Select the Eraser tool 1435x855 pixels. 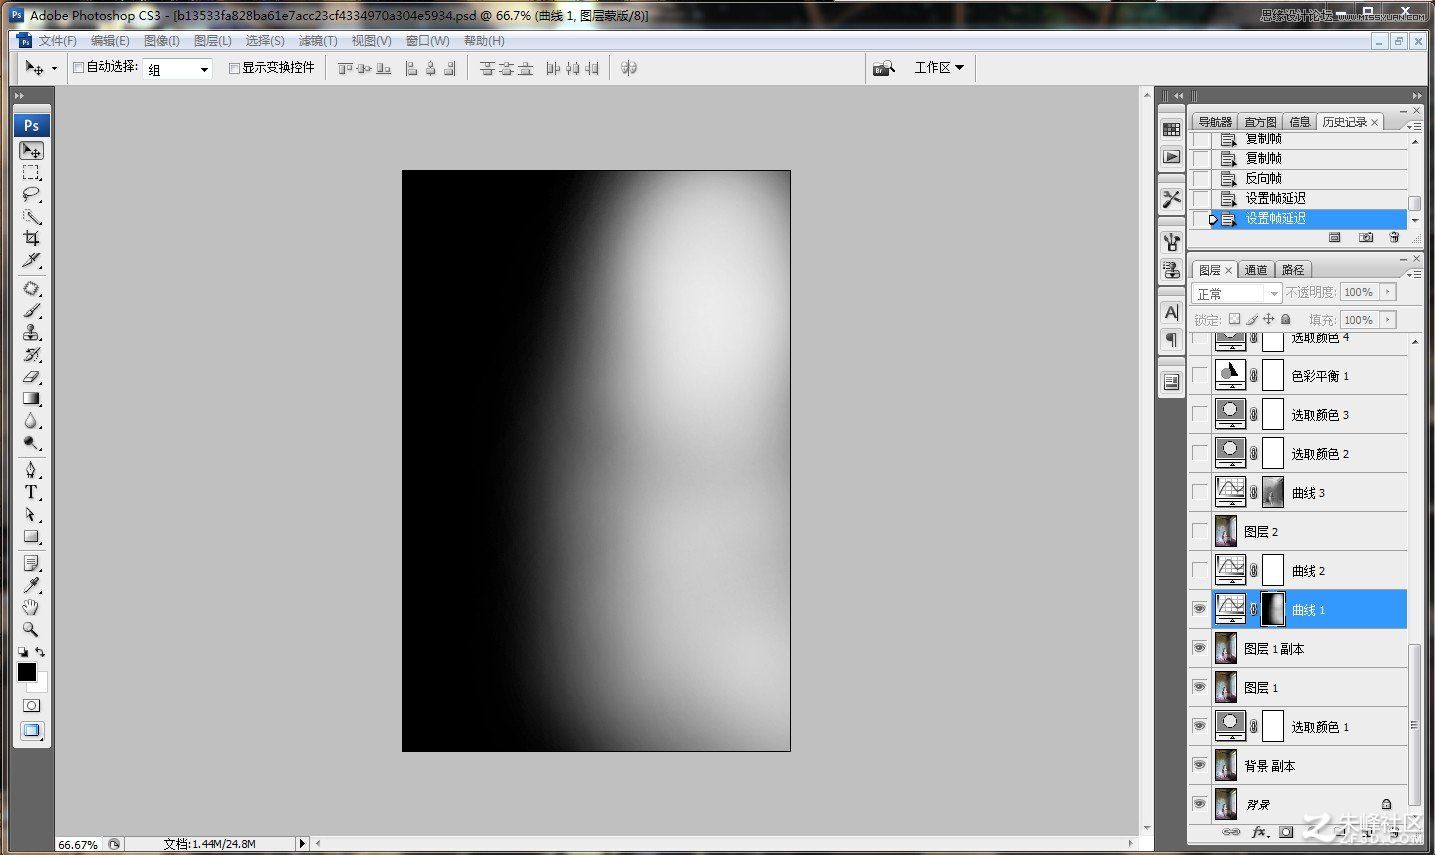point(31,377)
